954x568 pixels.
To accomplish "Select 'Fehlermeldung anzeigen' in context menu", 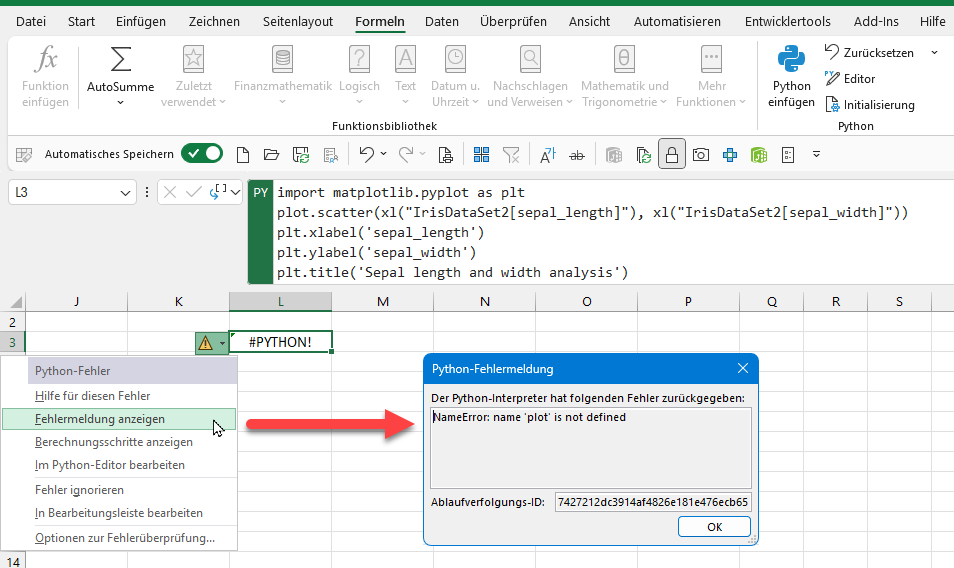I will coord(100,419).
